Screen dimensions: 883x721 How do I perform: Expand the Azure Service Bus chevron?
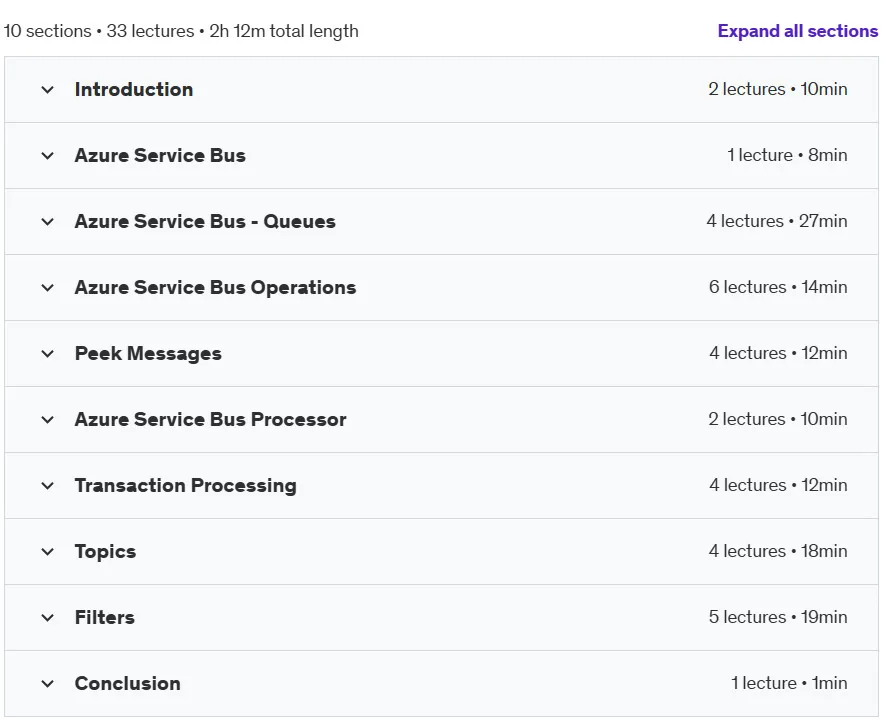pyautogui.click(x=48, y=155)
